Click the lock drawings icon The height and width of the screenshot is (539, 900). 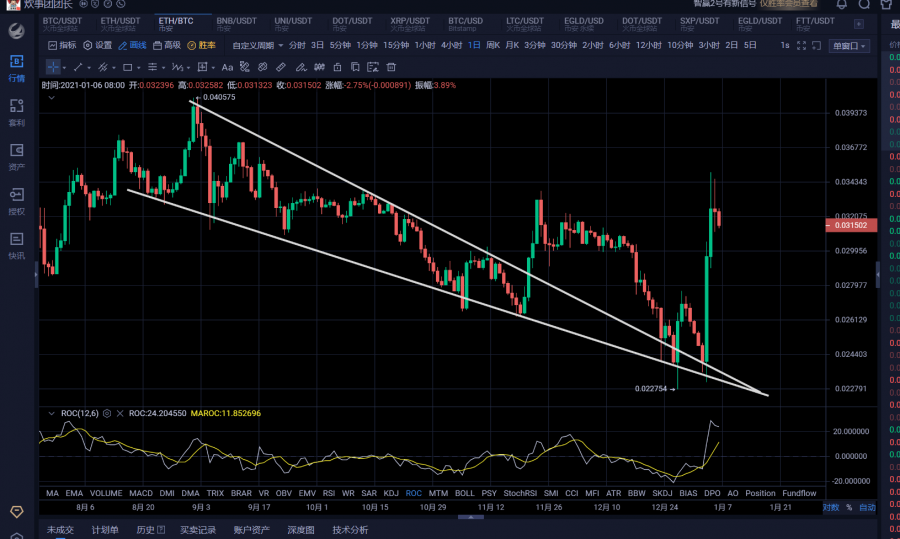tap(338, 67)
